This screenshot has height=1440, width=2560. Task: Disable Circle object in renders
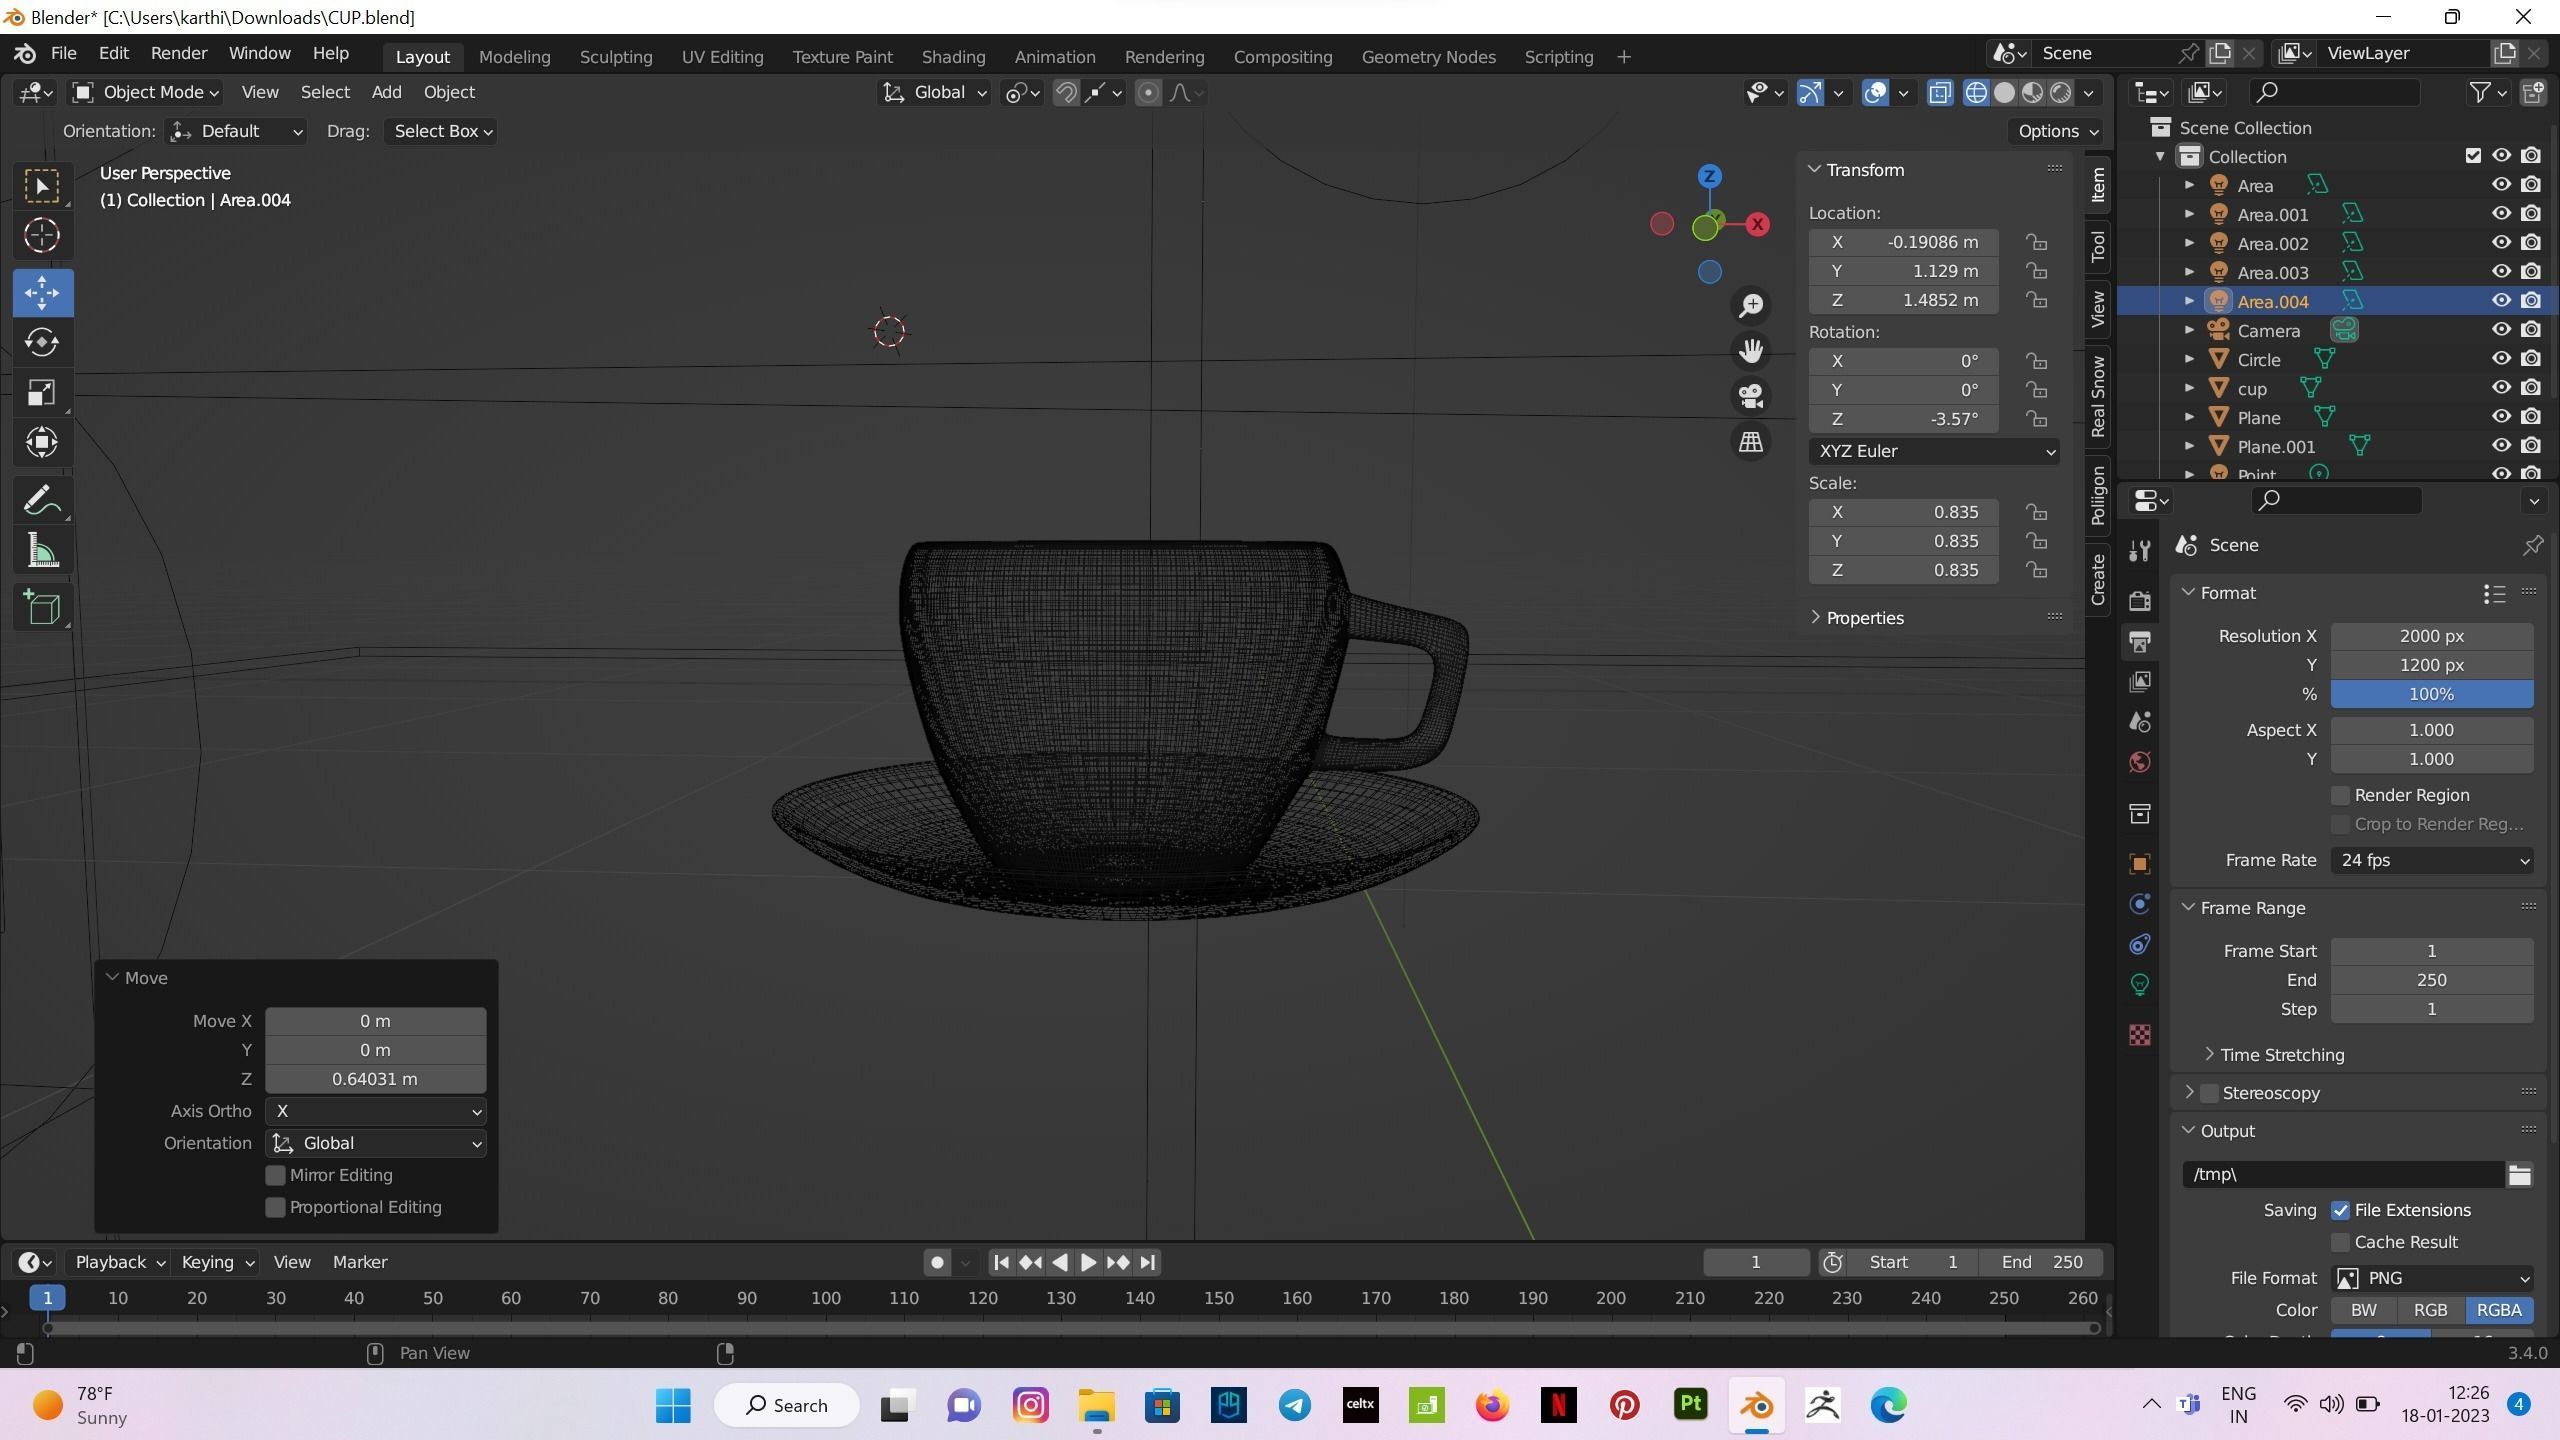(2531, 359)
